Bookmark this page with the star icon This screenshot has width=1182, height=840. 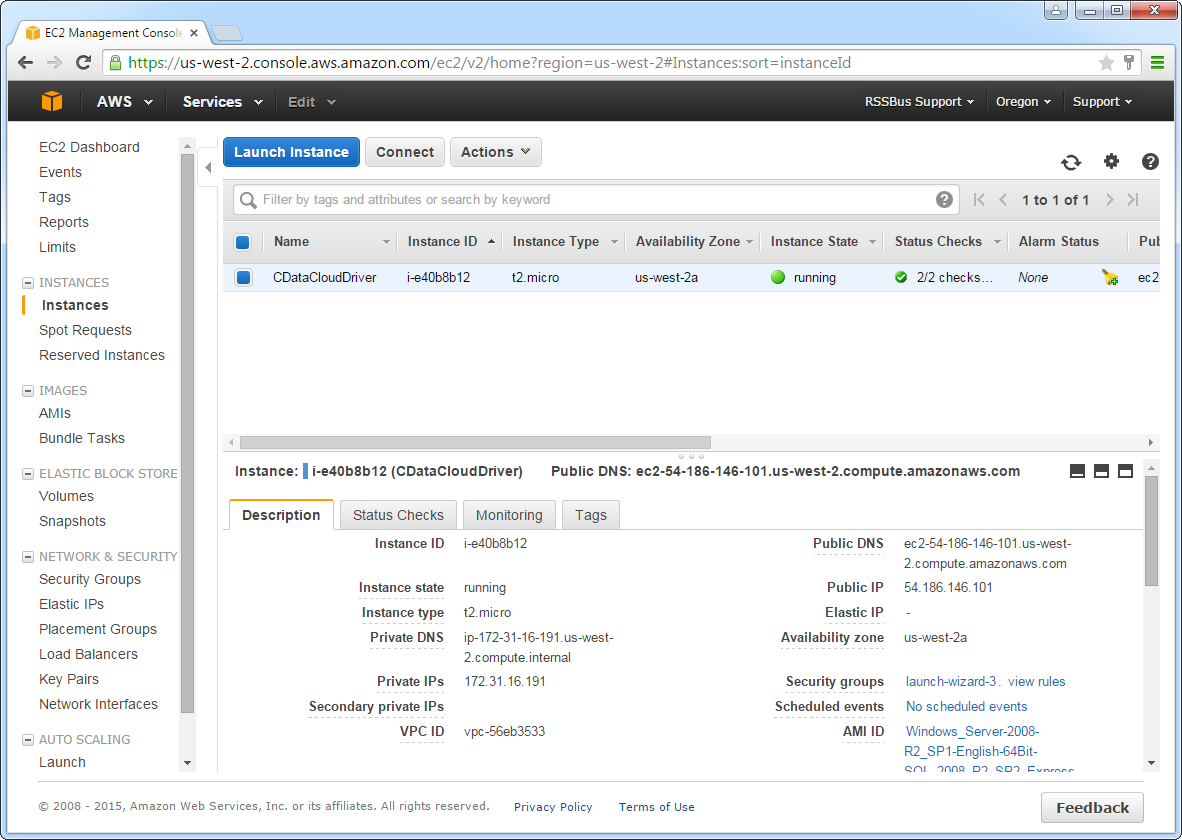[1106, 63]
